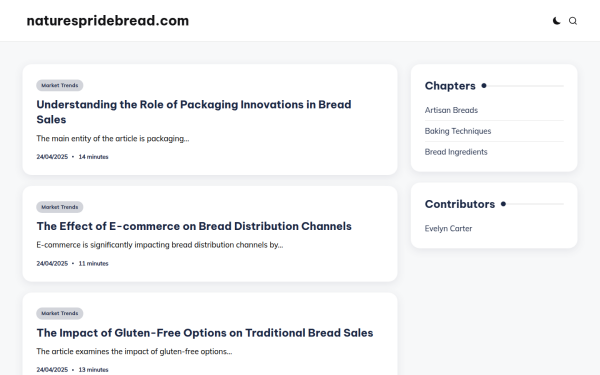Open the E-commerce on Bread Distribution Channels article
The height and width of the screenshot is (375, 600).
[x=194, y=226]
